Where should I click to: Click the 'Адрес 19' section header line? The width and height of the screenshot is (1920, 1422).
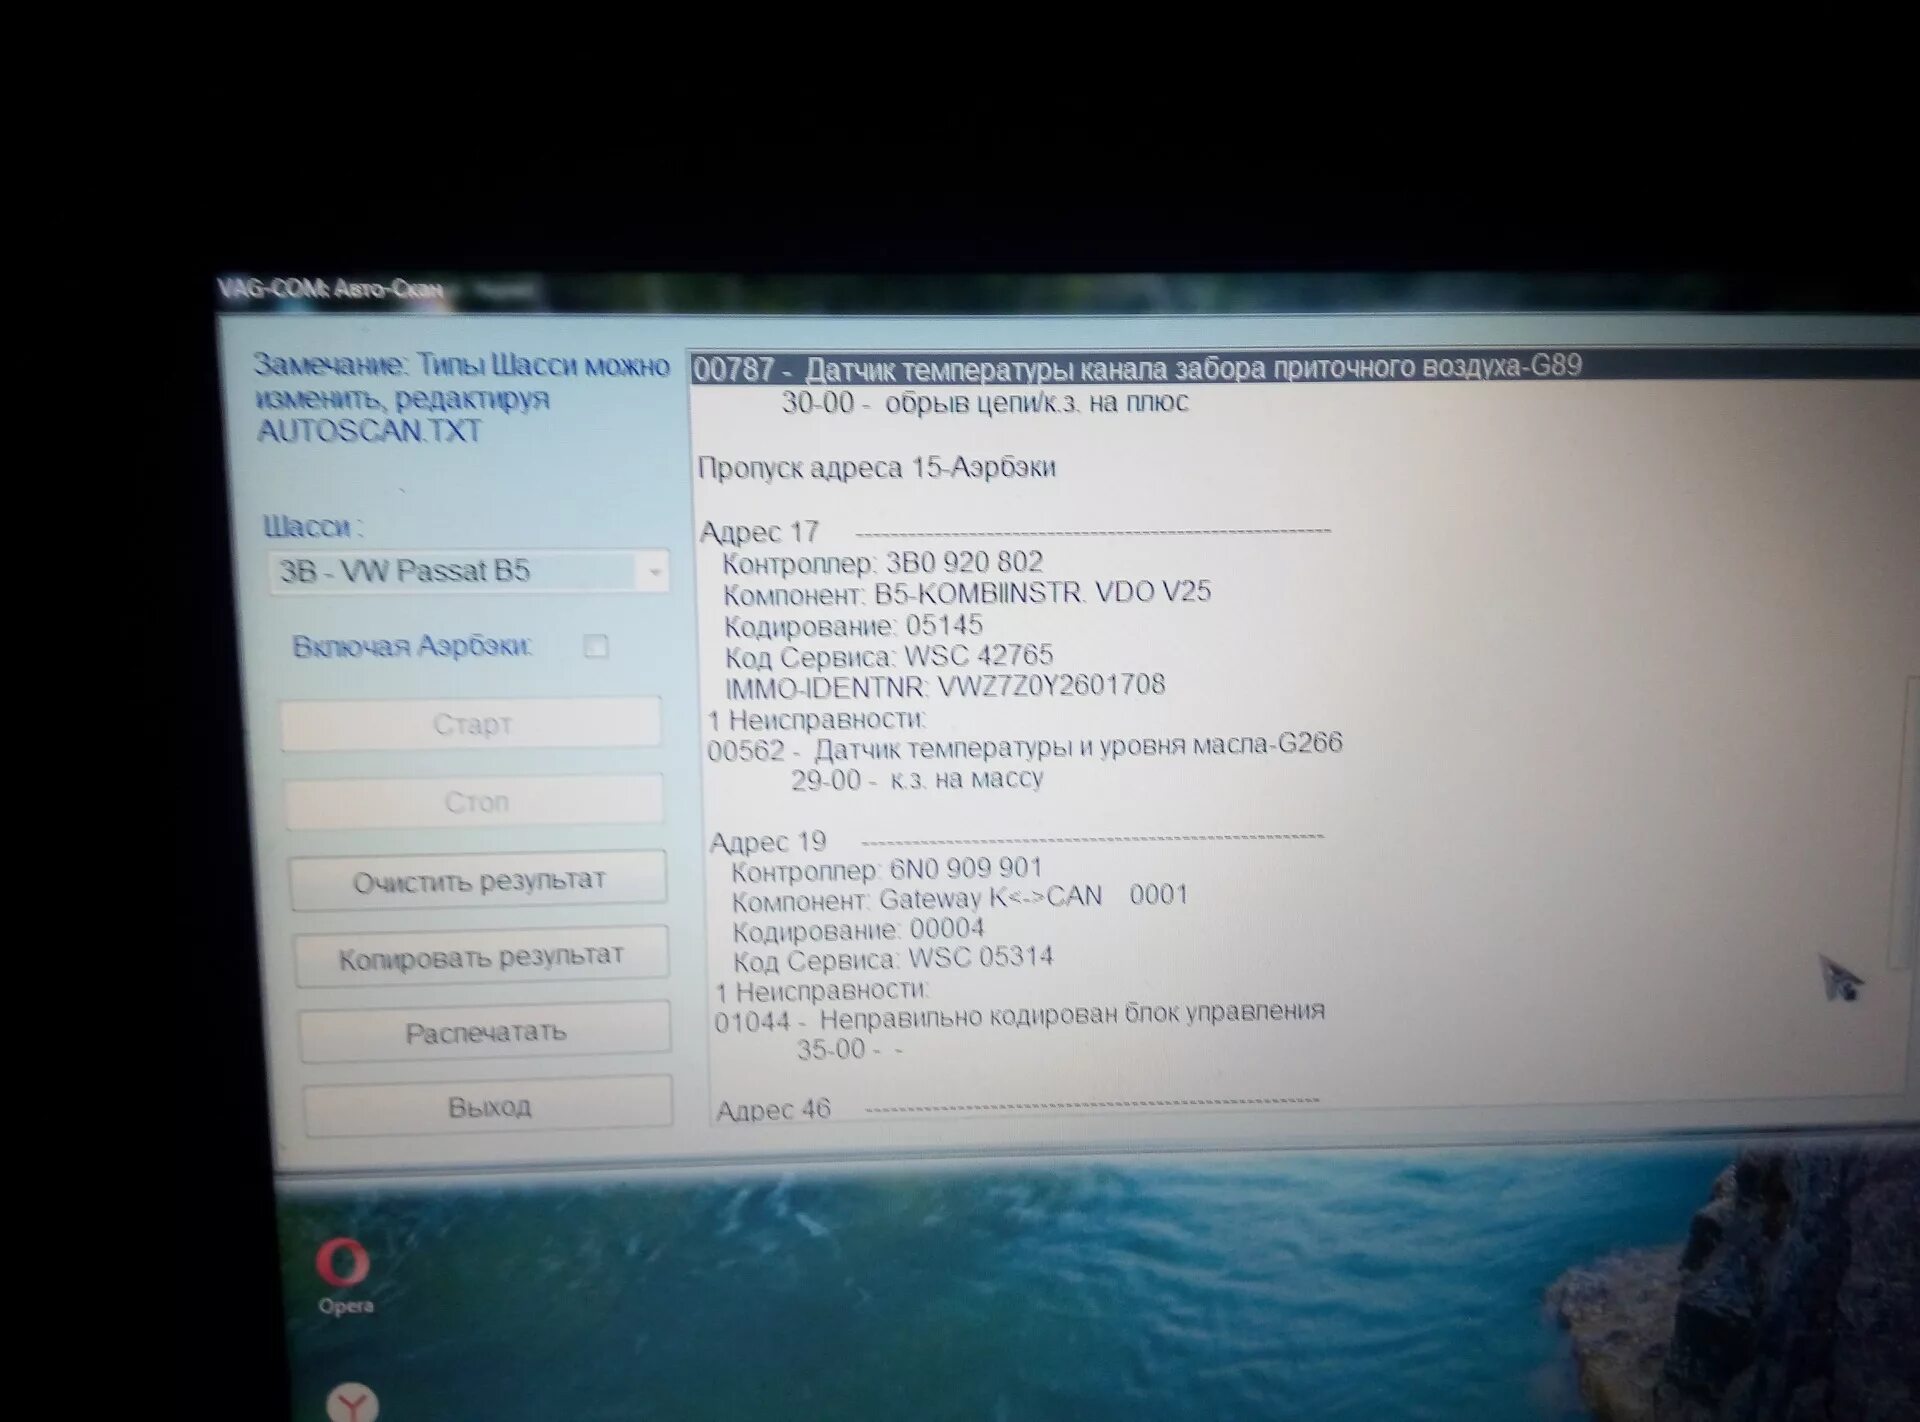point(768,842)
